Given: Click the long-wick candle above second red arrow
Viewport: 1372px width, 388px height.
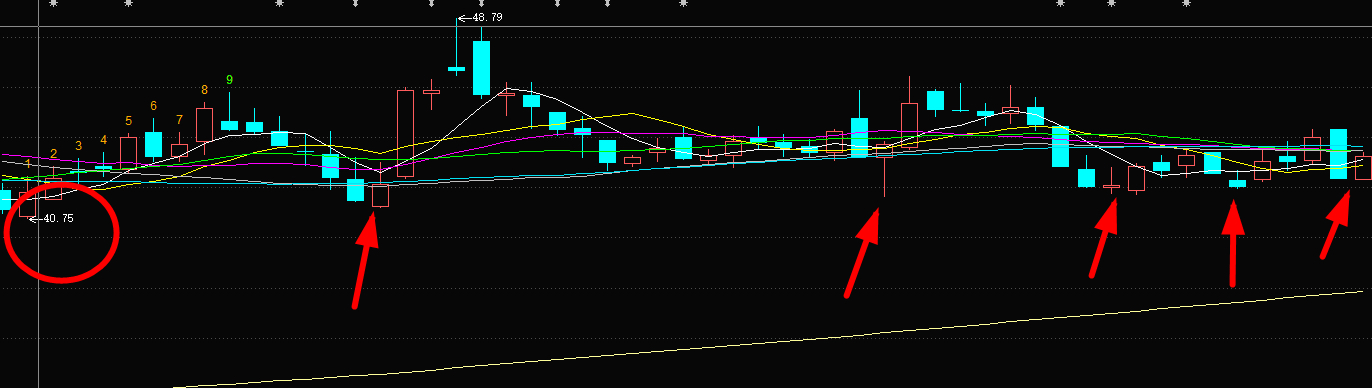Looking at the screenshot, I should [x=884, y=150].
